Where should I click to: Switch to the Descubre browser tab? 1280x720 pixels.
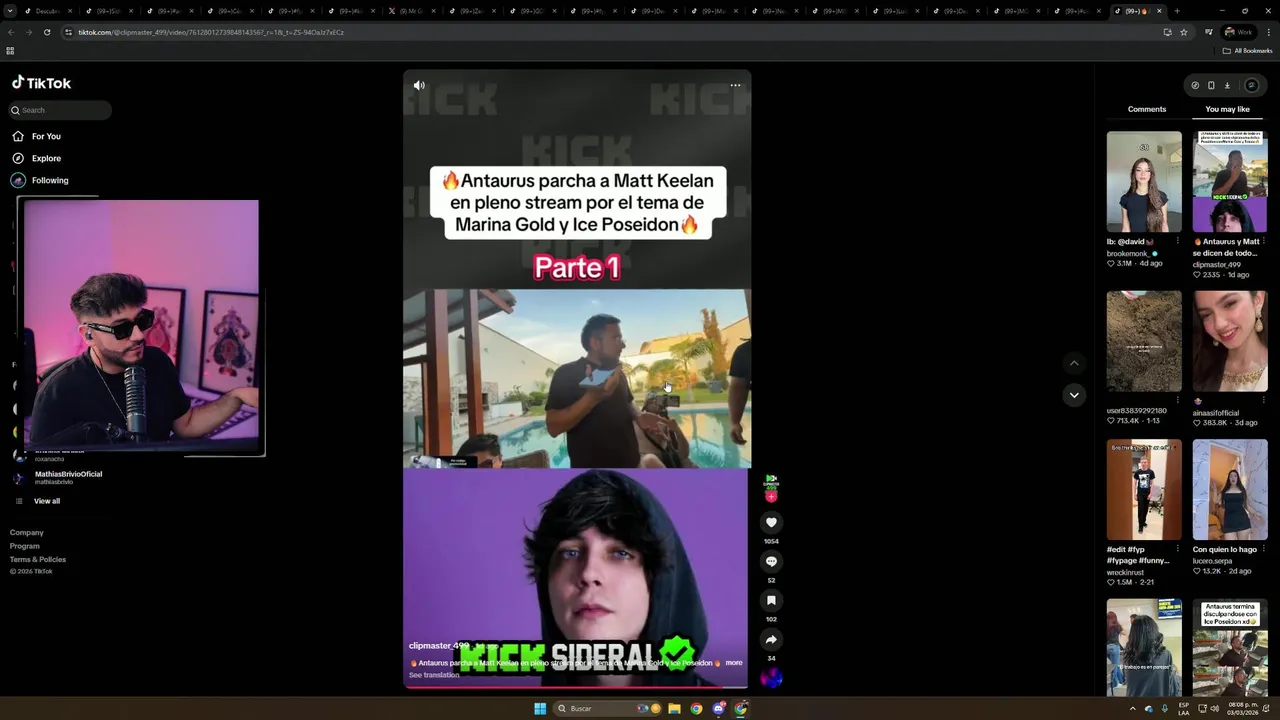(46, 11)
